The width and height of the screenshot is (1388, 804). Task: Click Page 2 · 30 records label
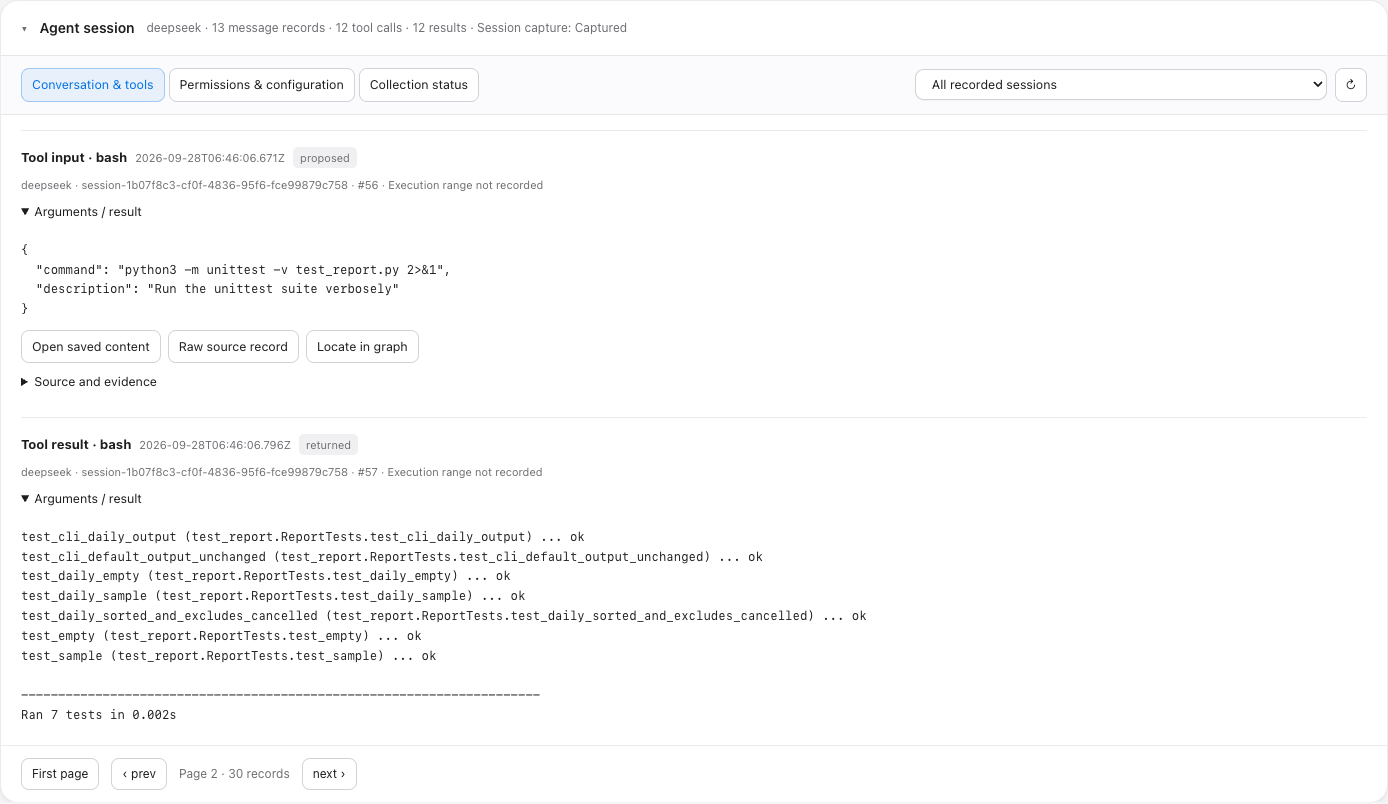coord(234,774)
